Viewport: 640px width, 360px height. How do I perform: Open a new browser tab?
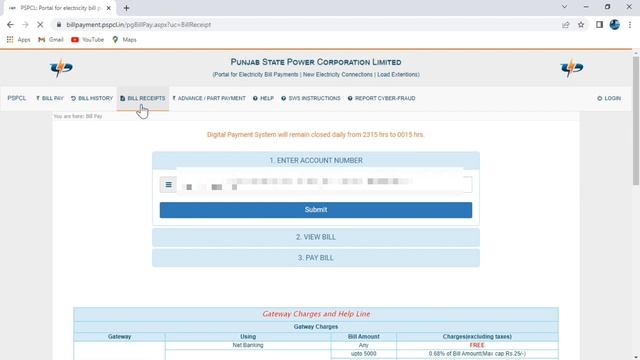(x=127, y=8)
